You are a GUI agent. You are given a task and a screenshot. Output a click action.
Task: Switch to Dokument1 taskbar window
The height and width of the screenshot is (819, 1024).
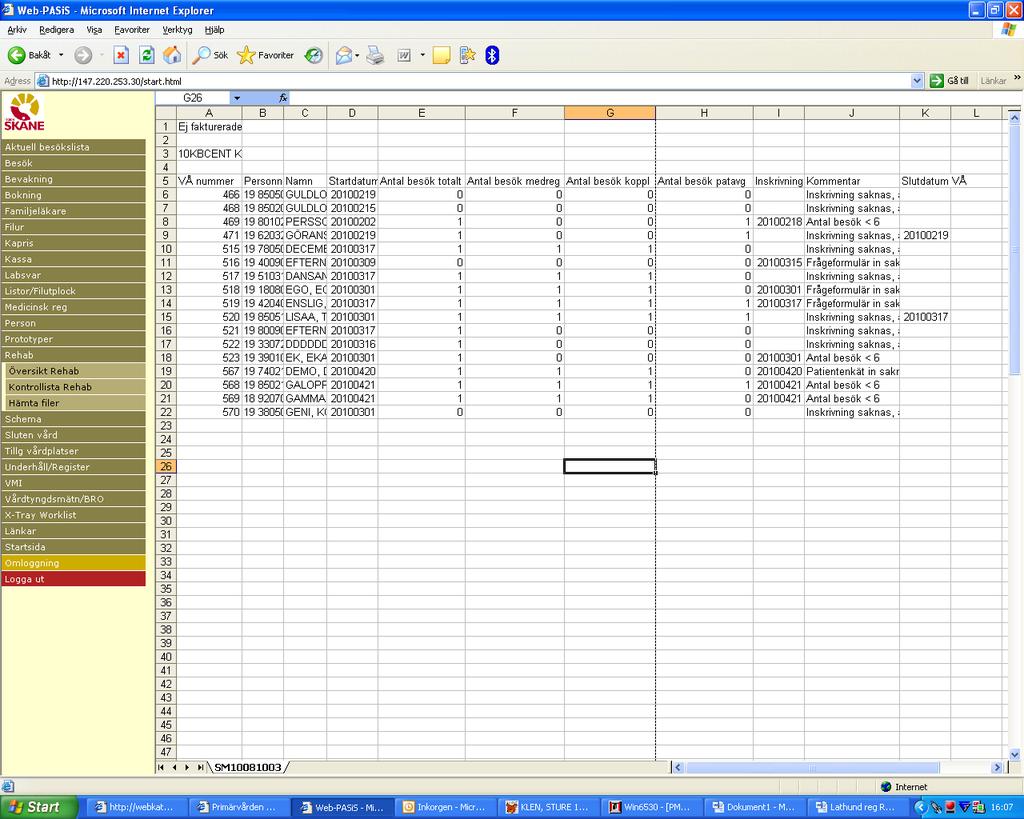753,807
